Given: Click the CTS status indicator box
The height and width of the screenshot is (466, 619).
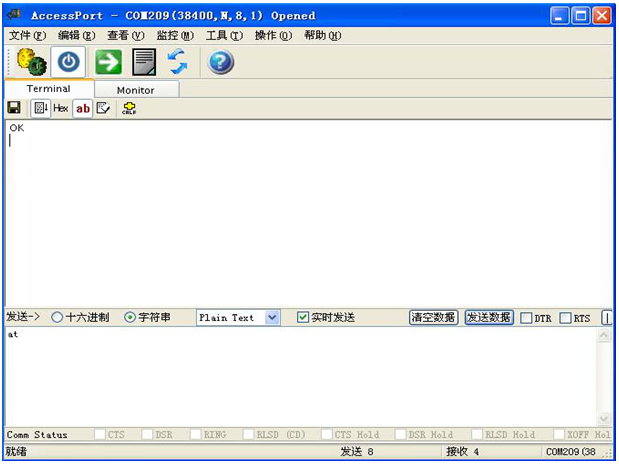Looking at the screenshot, I should (100, 434).
